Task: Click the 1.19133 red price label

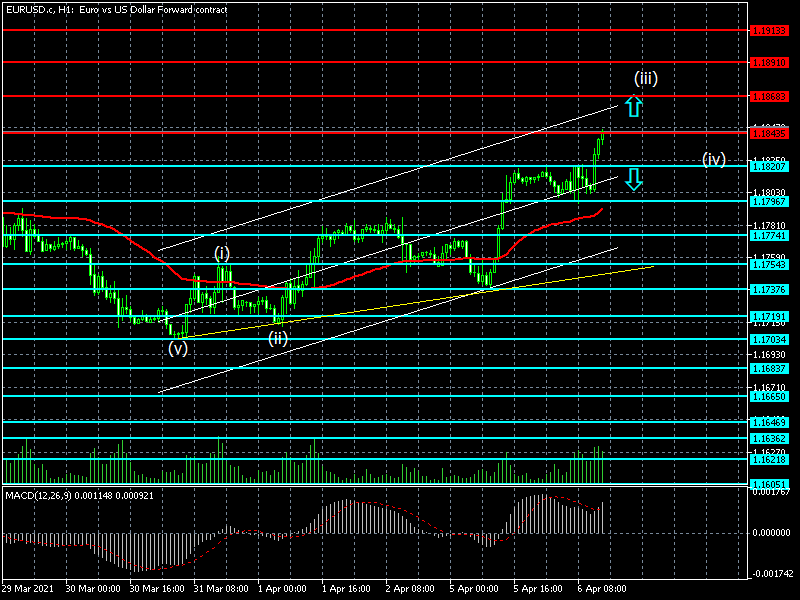Action: (769, 31)
